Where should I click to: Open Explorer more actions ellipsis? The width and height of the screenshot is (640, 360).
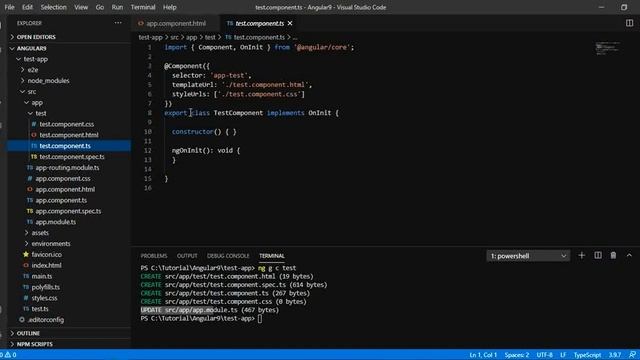tap(118, 23)
